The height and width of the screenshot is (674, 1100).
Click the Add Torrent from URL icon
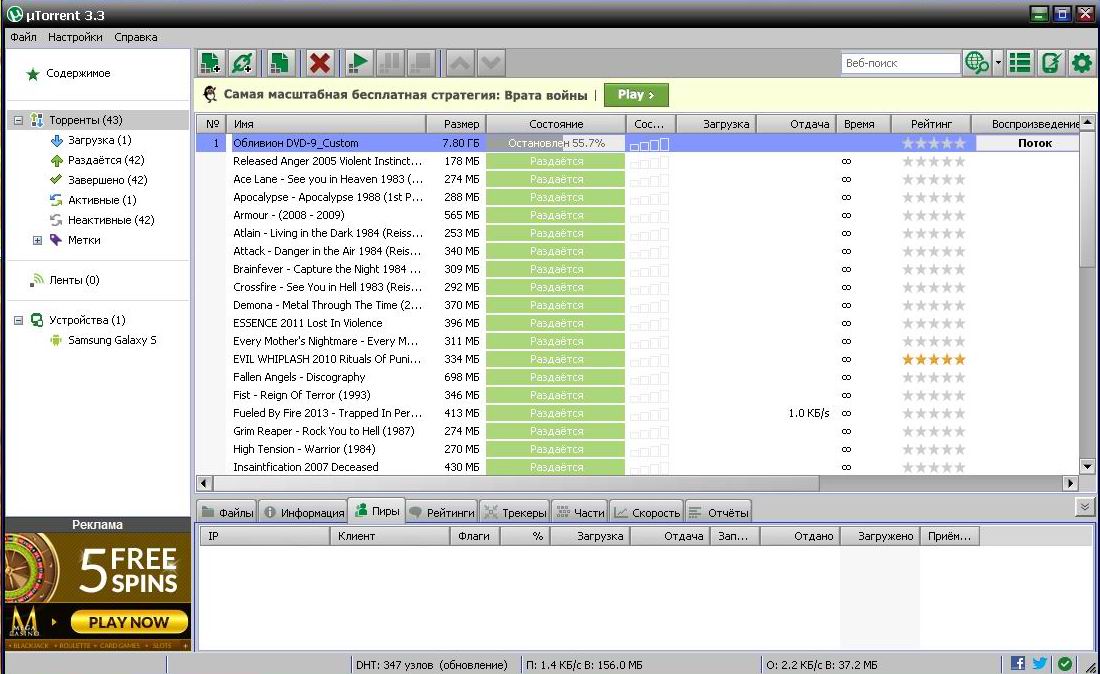[243, 63]
